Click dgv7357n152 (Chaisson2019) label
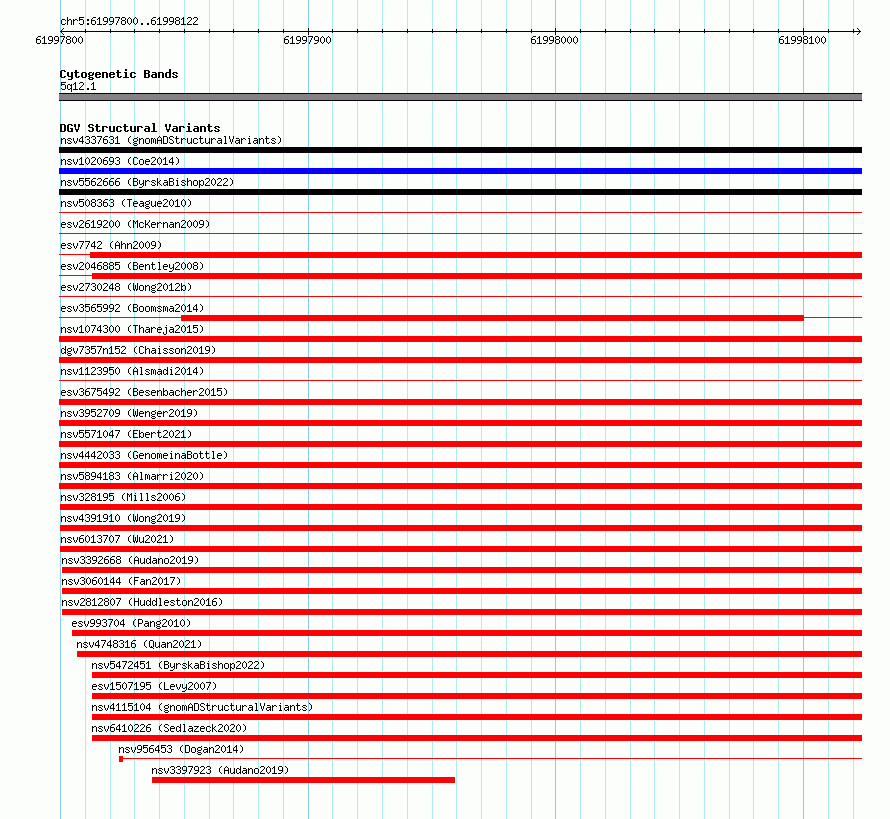Viewport: 890px width, 819px height. (138, 350)
